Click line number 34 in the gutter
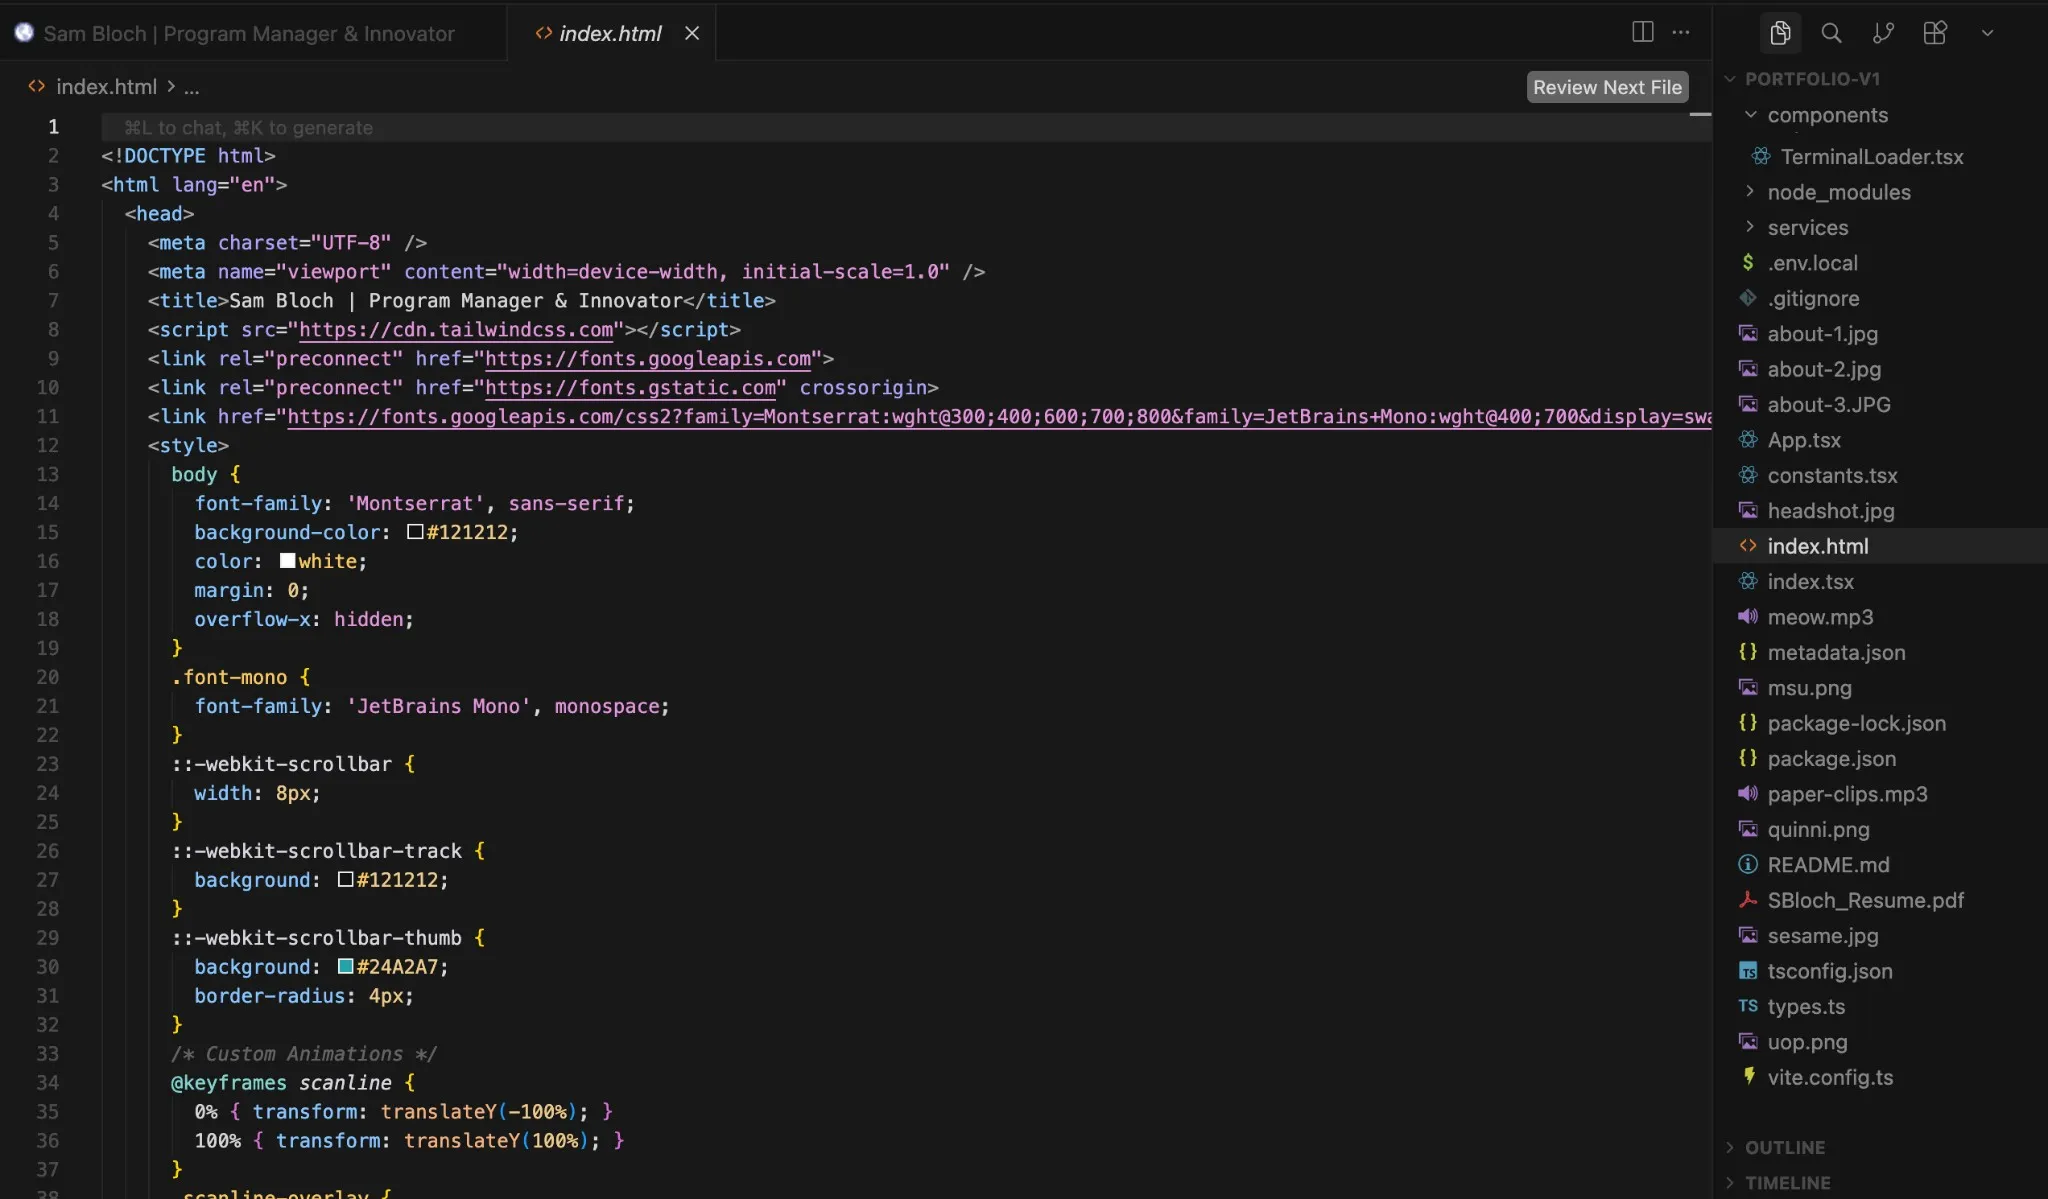Image resolution: width=2048 pixels, height=1199 pixels. pyautogui.click(x=48, y=1083)
